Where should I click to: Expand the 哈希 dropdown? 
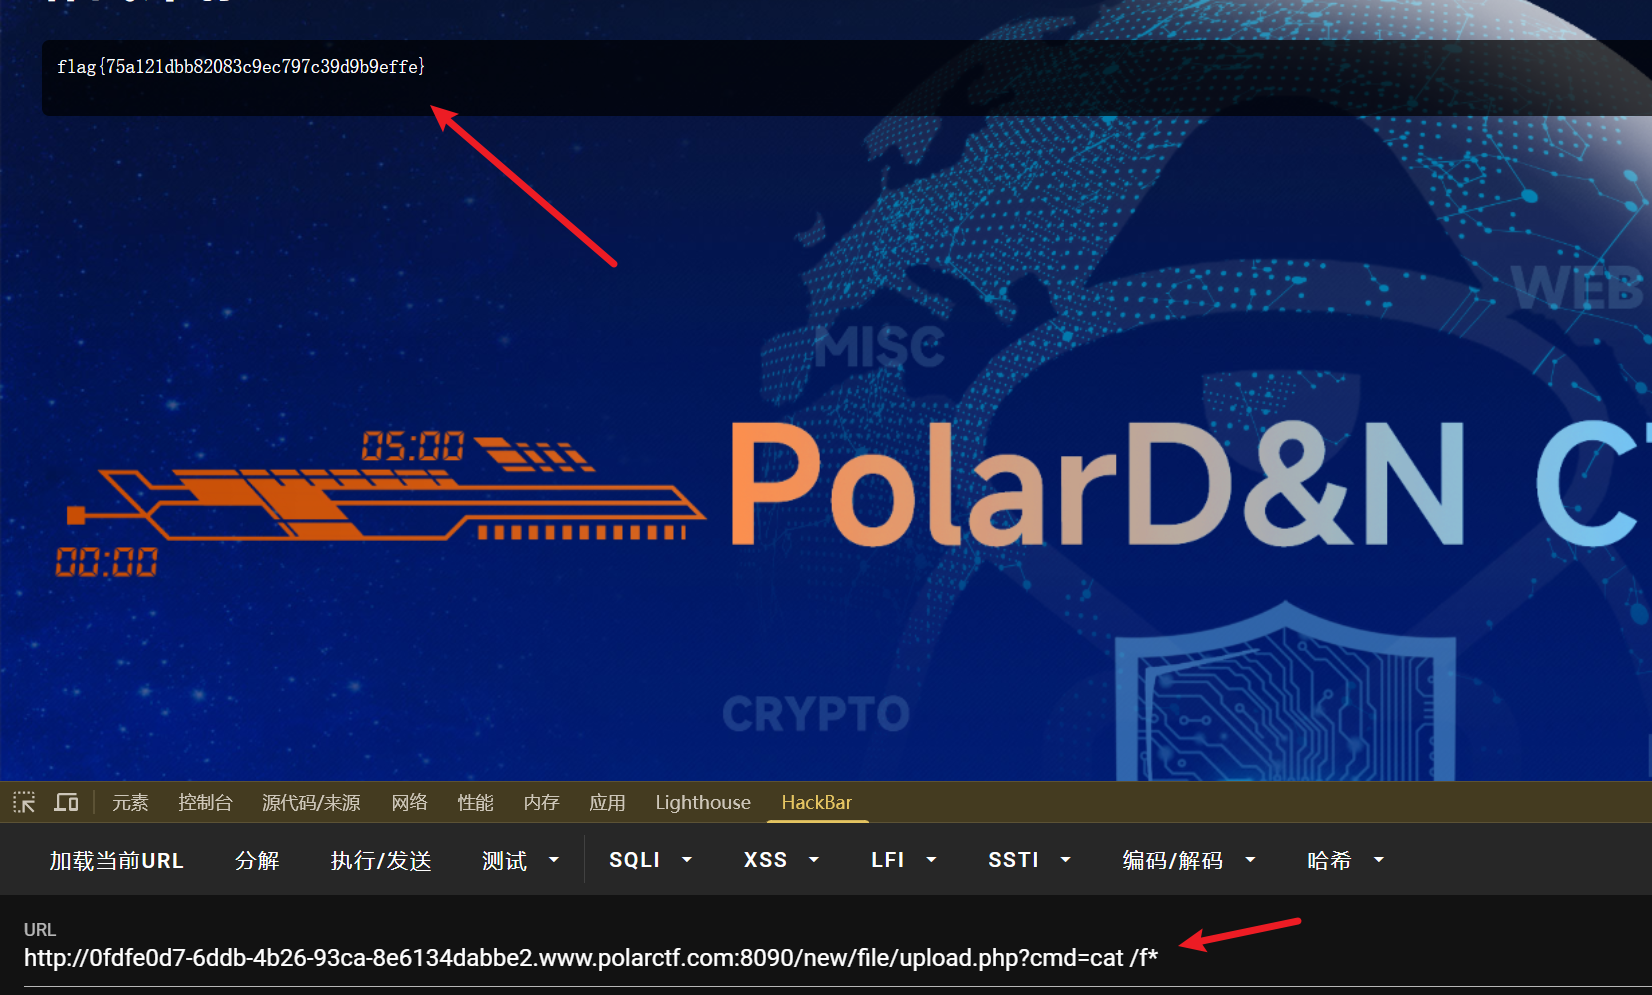[x=1345, y=860]
